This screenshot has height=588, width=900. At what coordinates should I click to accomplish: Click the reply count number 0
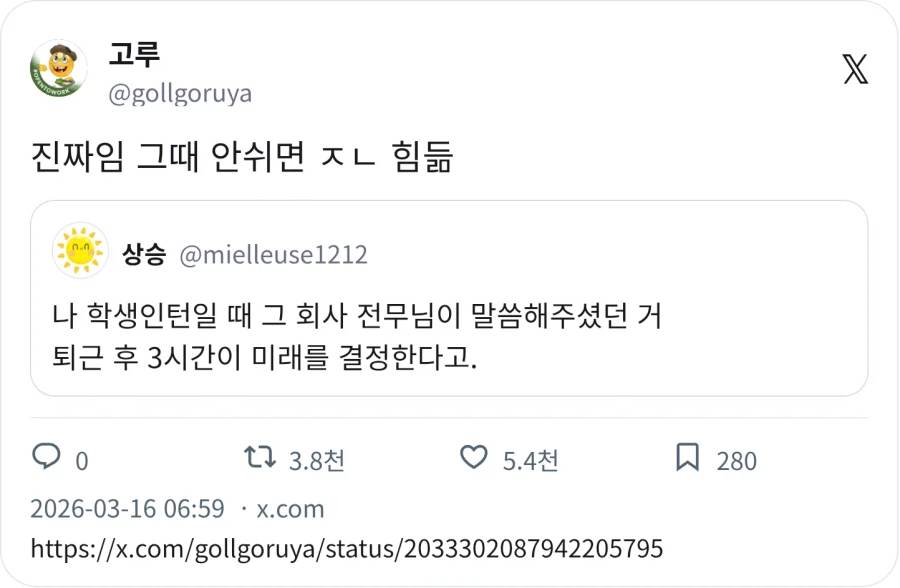tap(78, 461)
